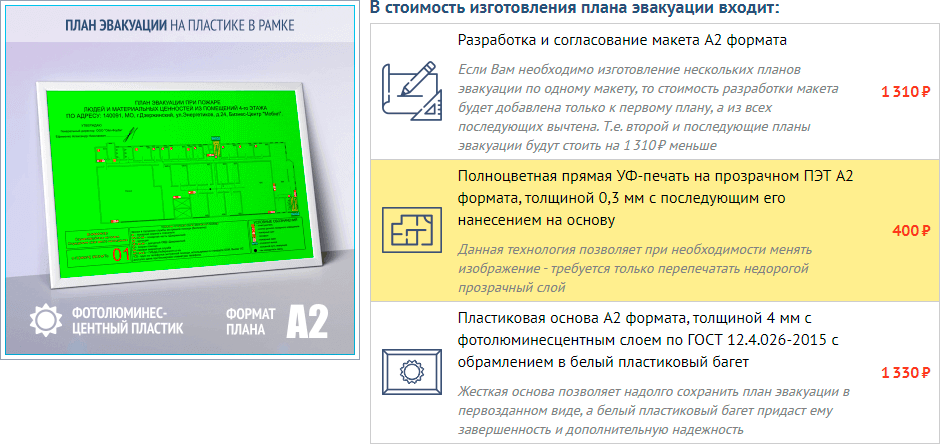The height and width of the screenshot is (445, 940).
Task: Click the ФОРМАТ ПЛАНА caption on image
Action: (246, 320)
